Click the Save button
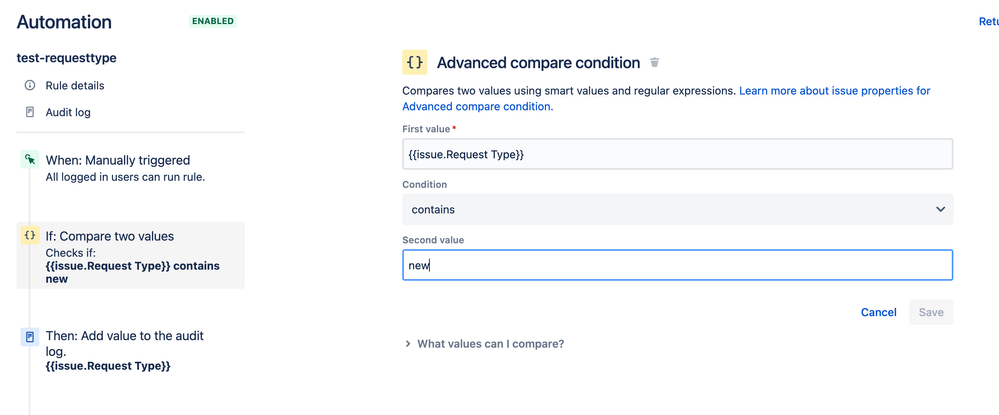 point(931,312)
